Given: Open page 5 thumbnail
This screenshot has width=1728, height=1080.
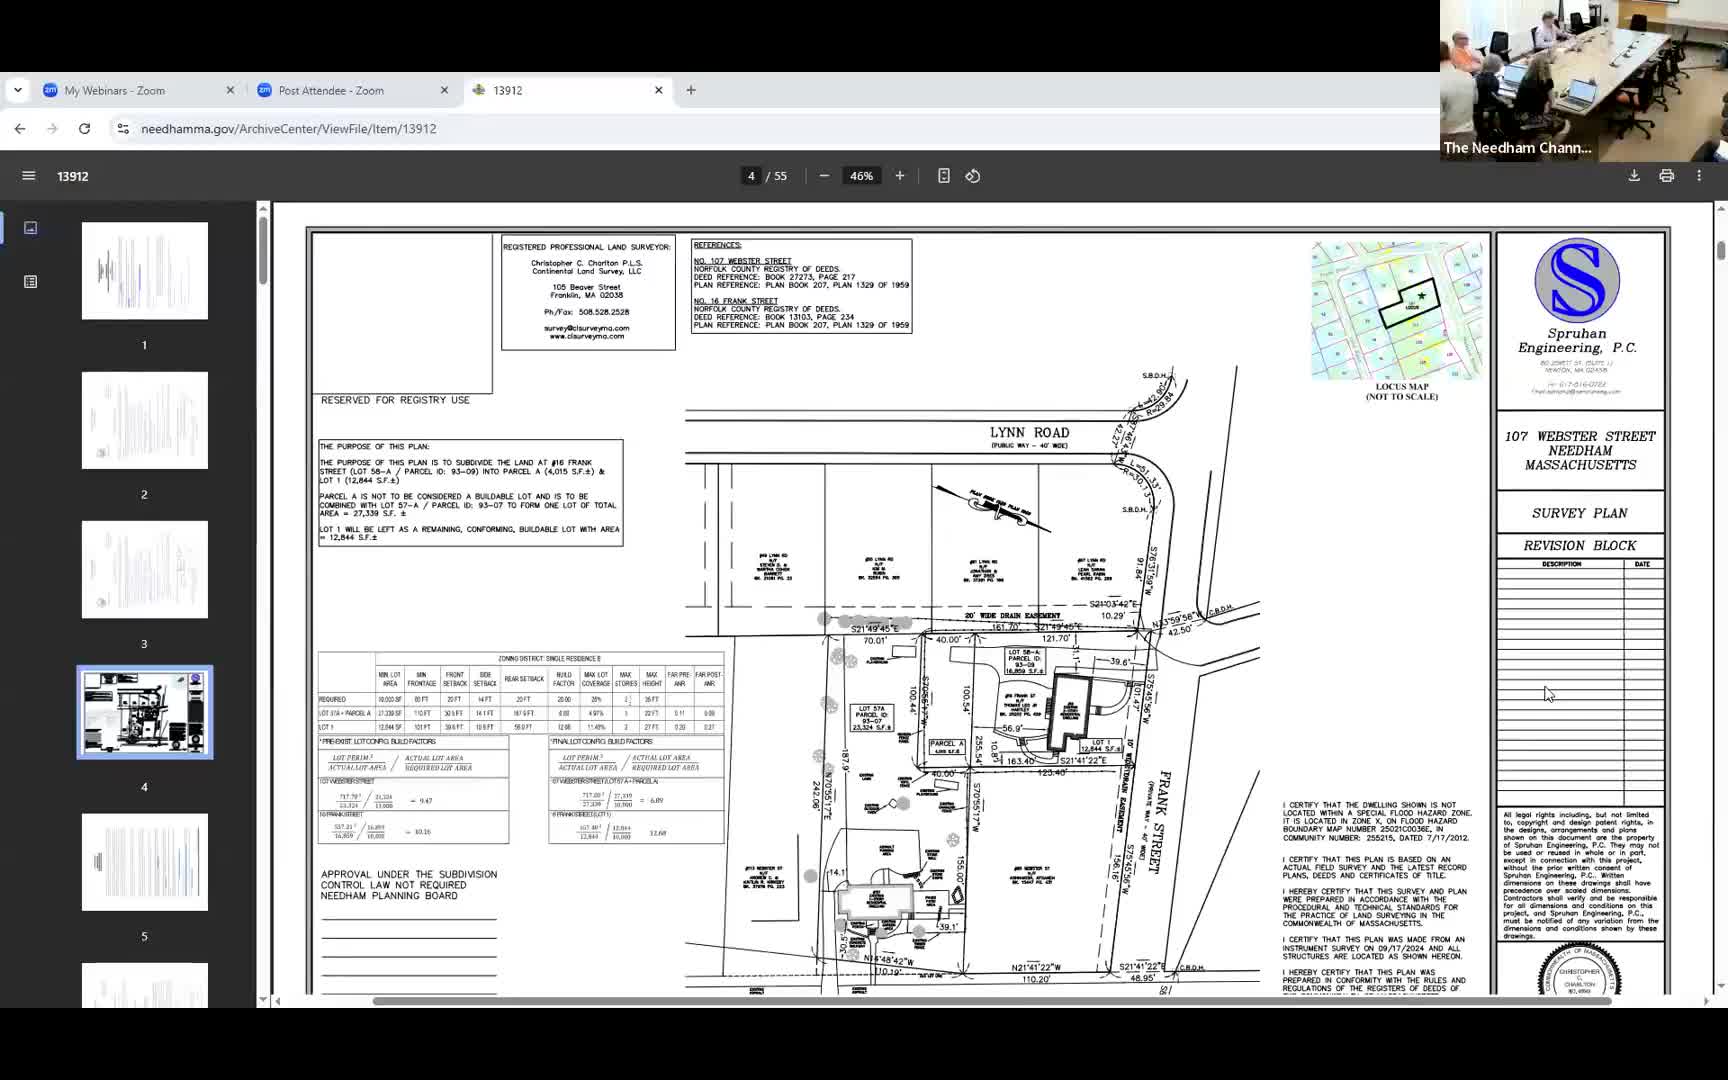Looking at the screenshot, I should (x=145, y=862).
